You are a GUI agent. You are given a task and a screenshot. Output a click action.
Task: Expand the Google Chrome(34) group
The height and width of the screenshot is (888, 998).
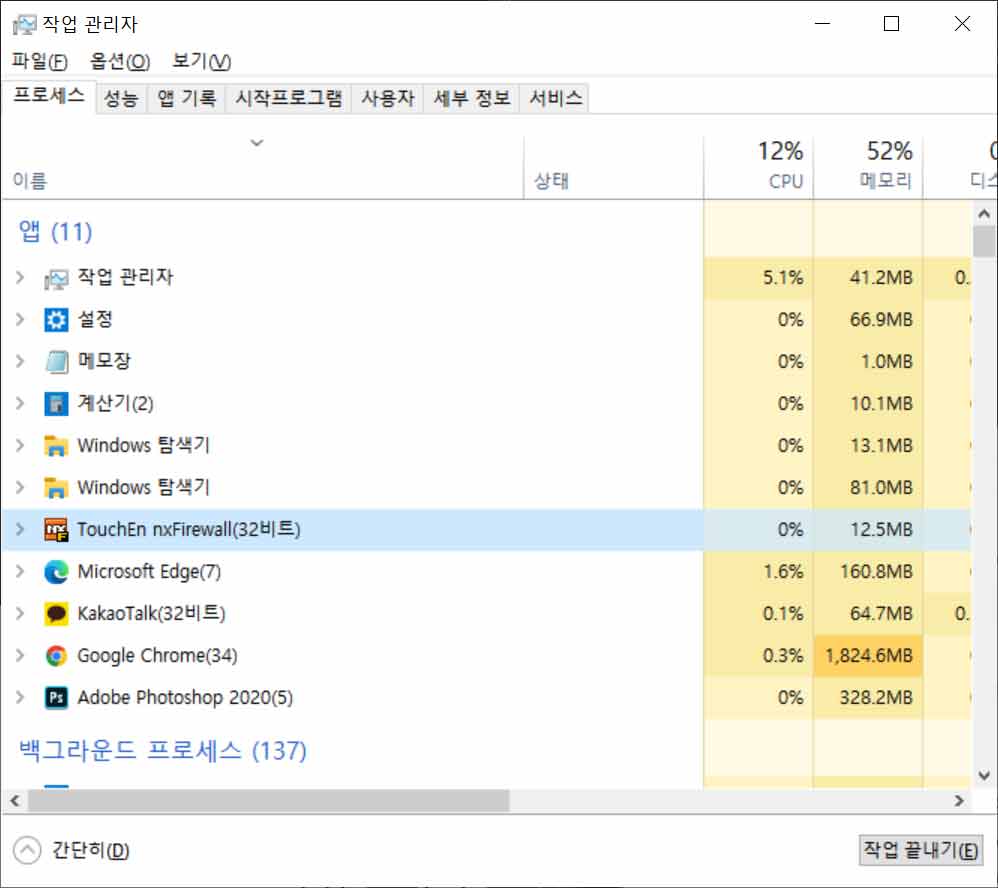[20, 656]
